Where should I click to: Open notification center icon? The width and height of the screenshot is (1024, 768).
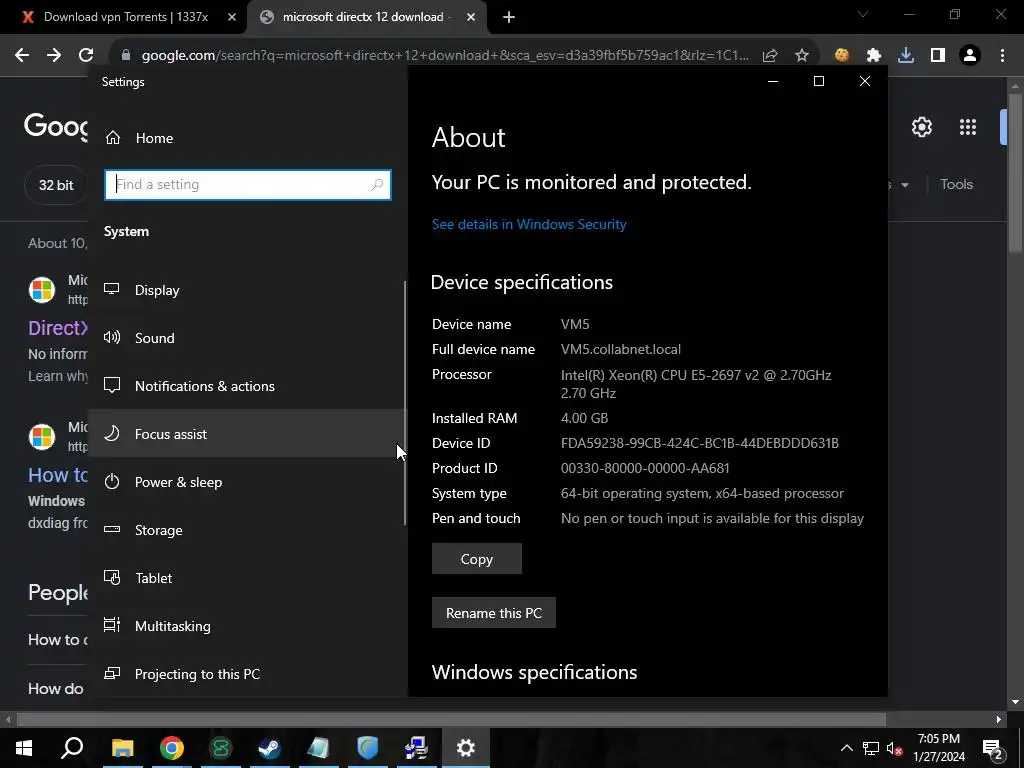click(x=993, y=748)
